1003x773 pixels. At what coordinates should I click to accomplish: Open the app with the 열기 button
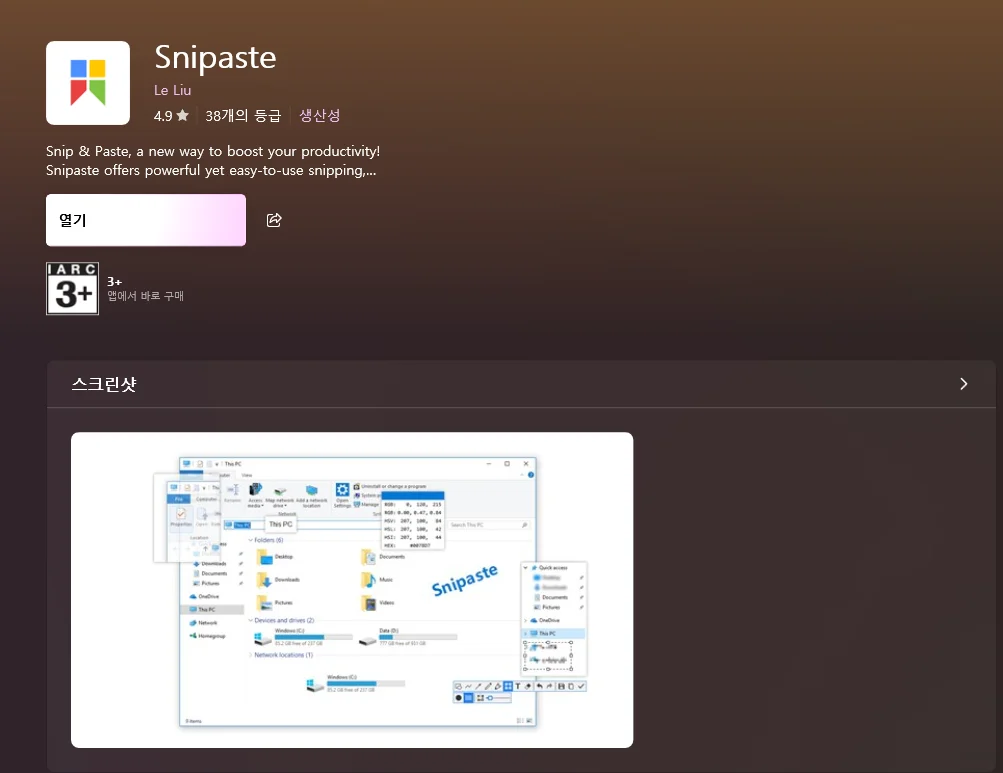[146, 220]
